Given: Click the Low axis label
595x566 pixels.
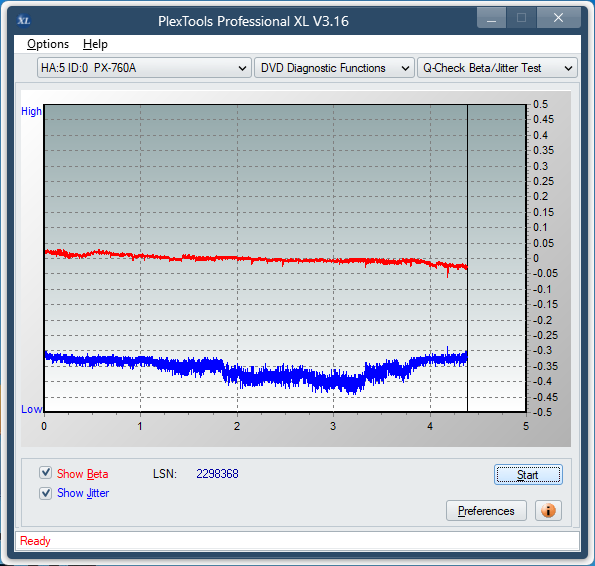Looking at the screenshot, I should click(x=31, y=409).
